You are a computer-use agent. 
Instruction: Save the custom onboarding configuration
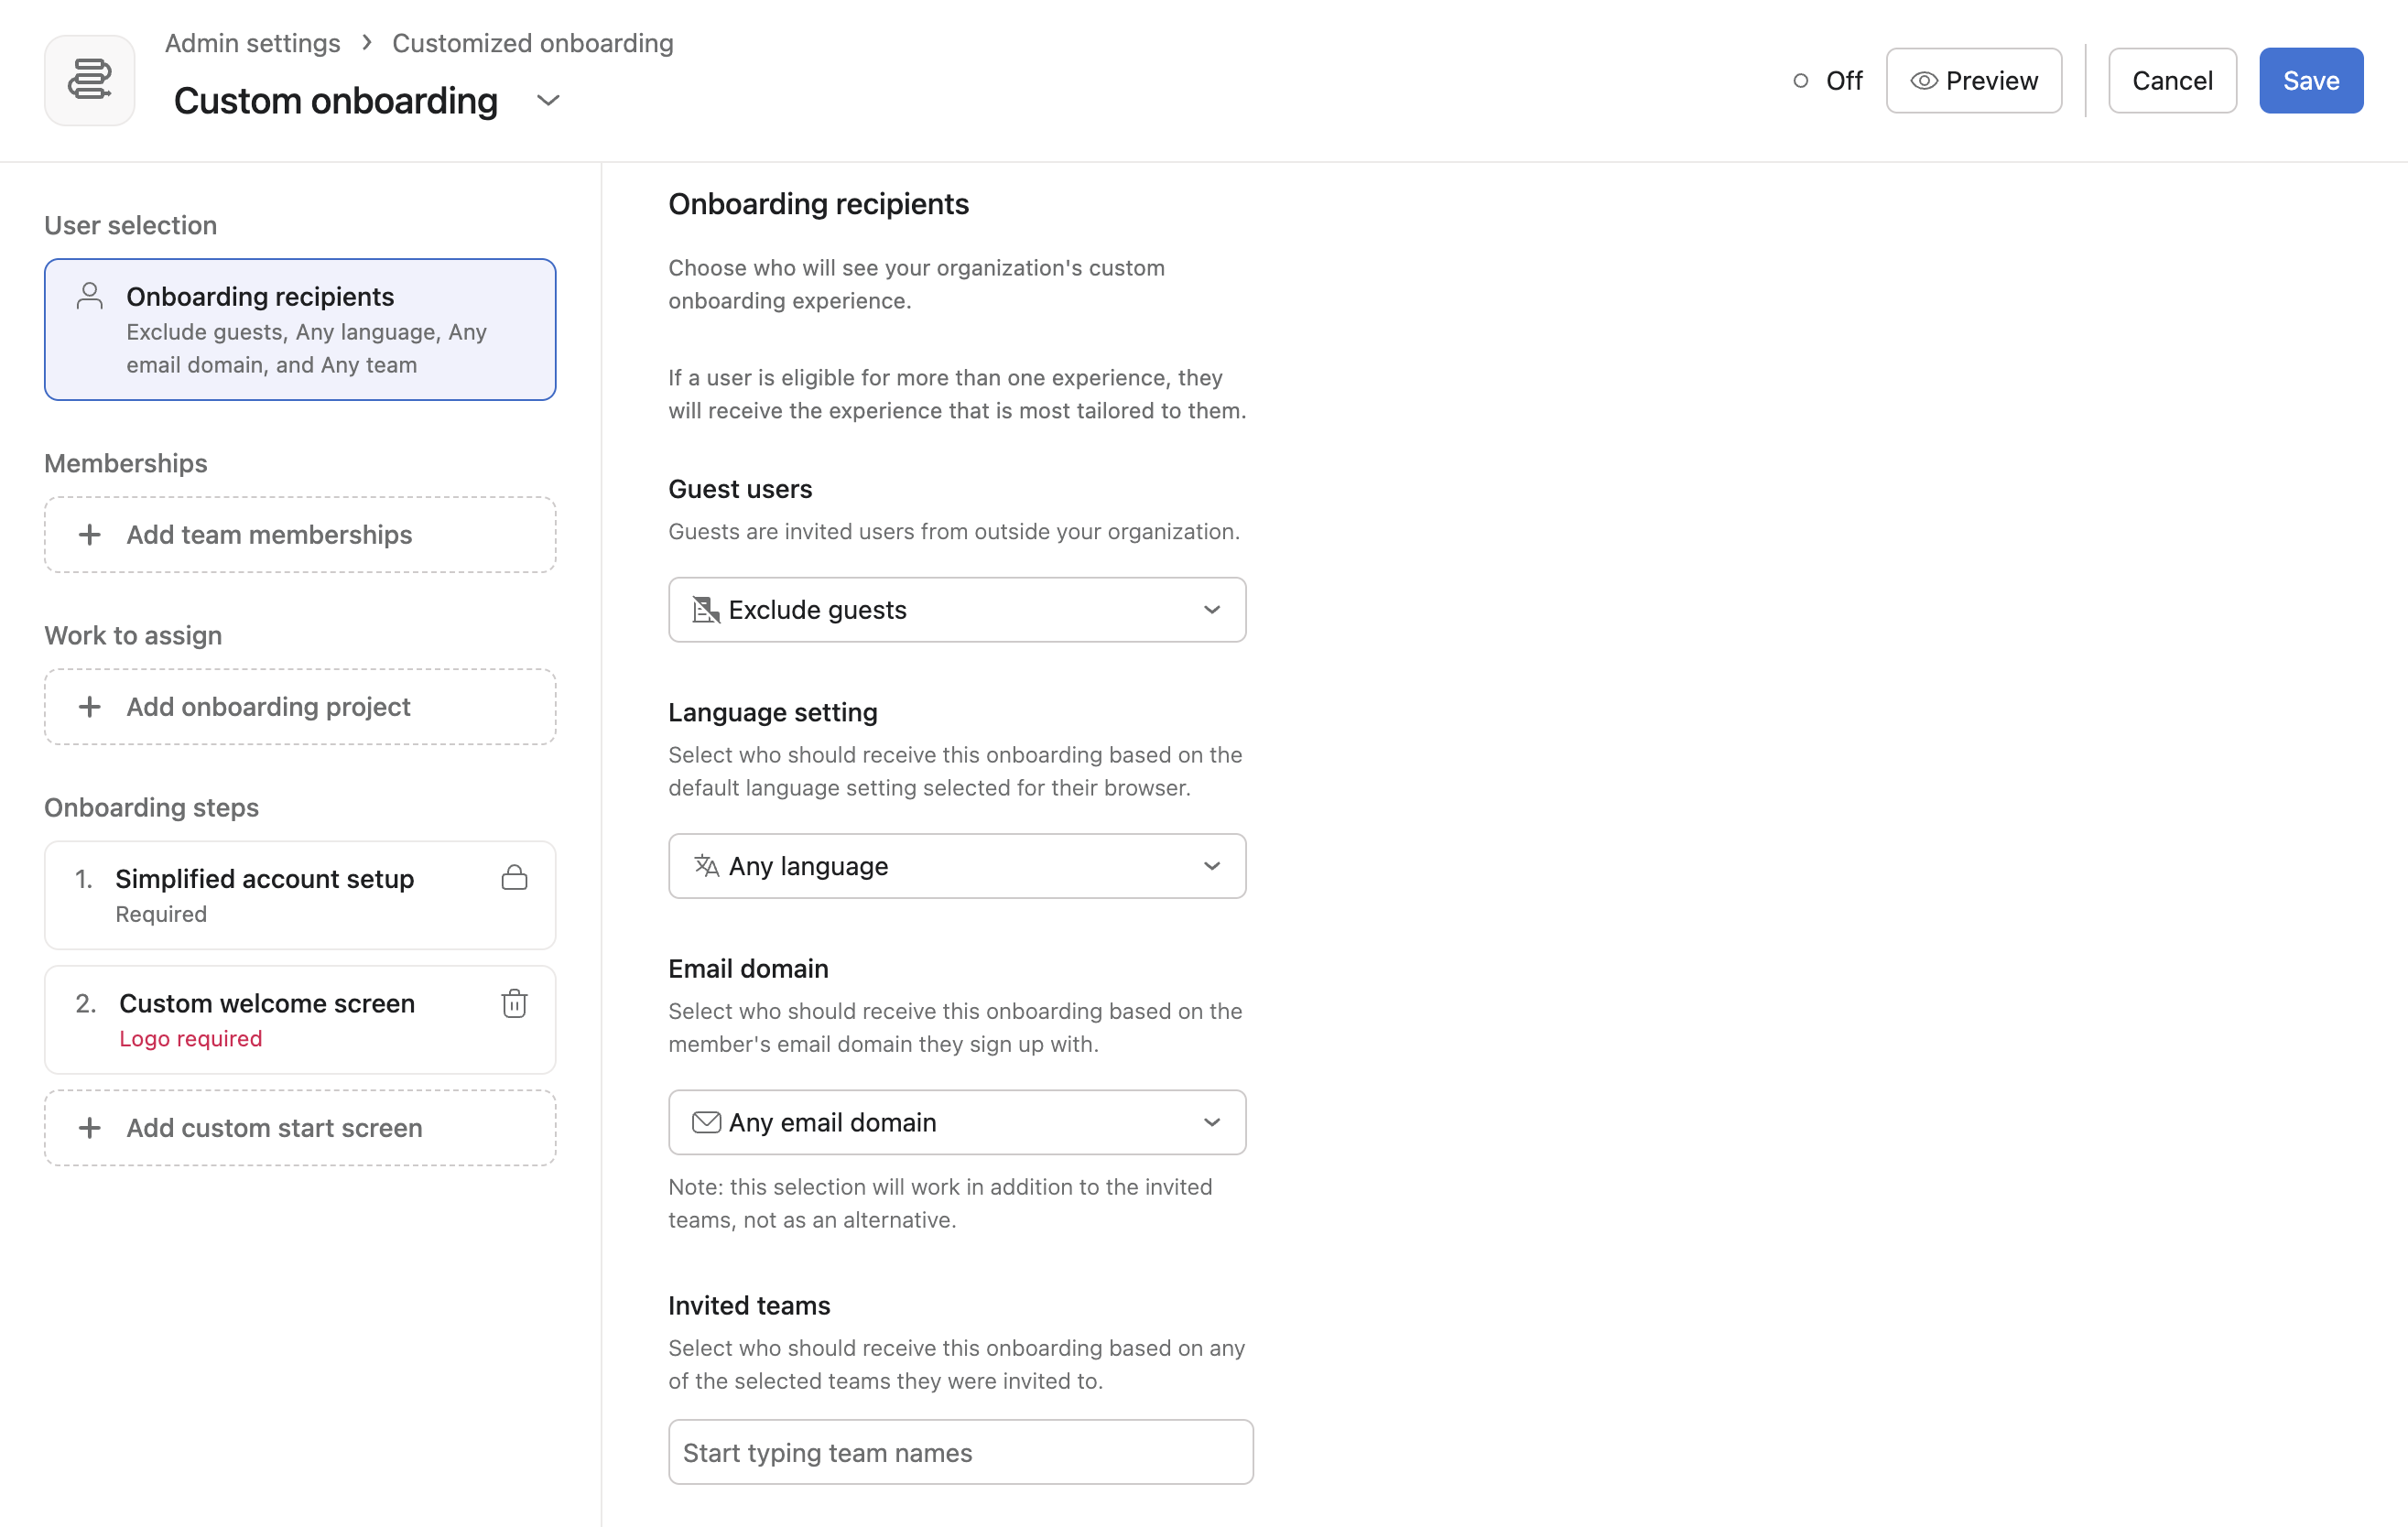[x=2310, y=80]
